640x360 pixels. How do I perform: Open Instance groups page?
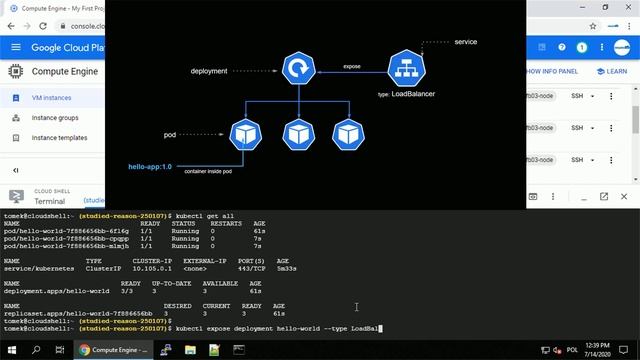pos(55,118)
